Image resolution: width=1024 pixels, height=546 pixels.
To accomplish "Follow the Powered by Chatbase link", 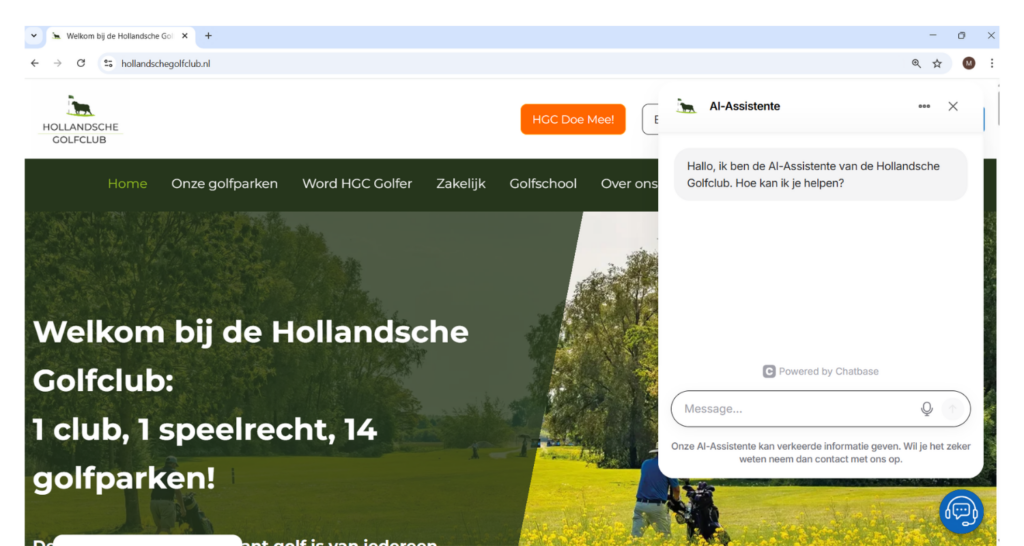I will click(820, 371).
